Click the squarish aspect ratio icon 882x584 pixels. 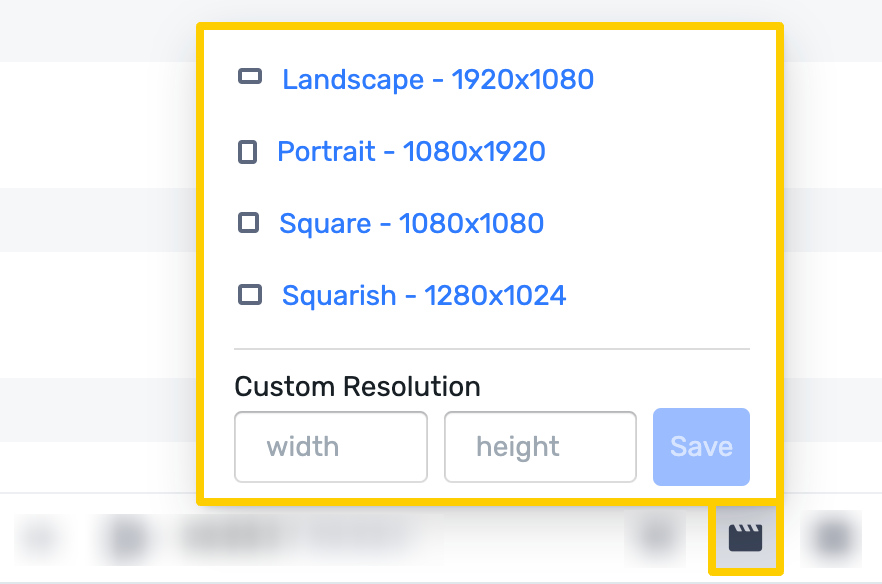pos(249,294)
